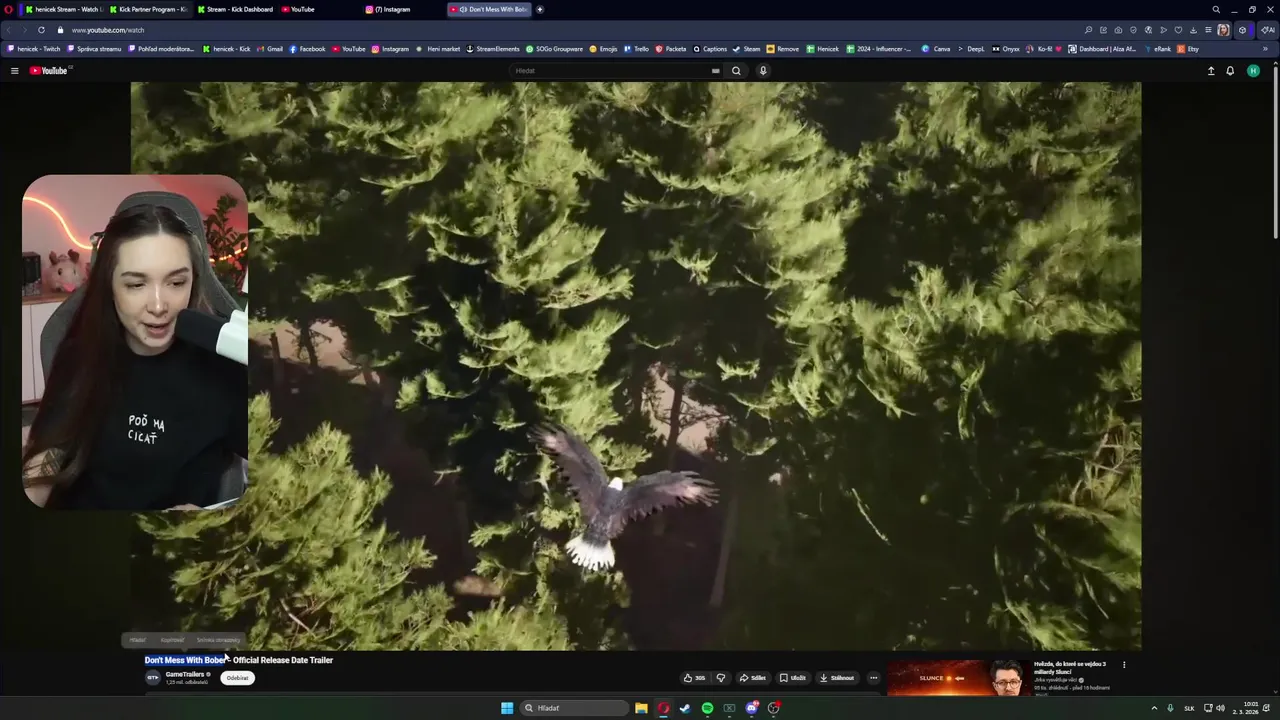This screenshot has width=1280, height=720.
Task: Save the video with Uložit button
Action: coord(792,678)
